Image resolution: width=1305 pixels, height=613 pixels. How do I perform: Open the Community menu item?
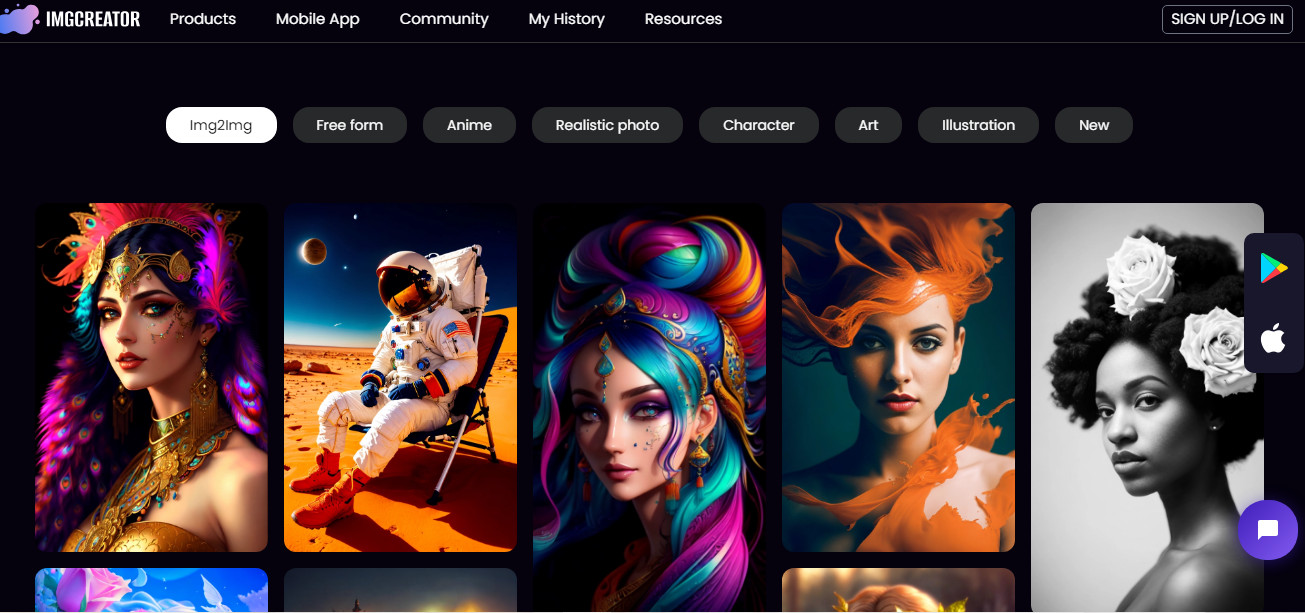click(444, 19)
